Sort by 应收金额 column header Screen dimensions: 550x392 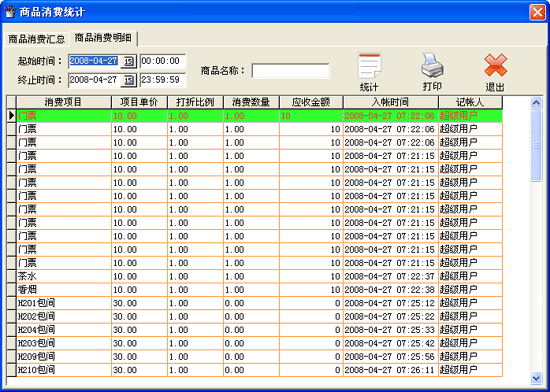pos(311,102)
